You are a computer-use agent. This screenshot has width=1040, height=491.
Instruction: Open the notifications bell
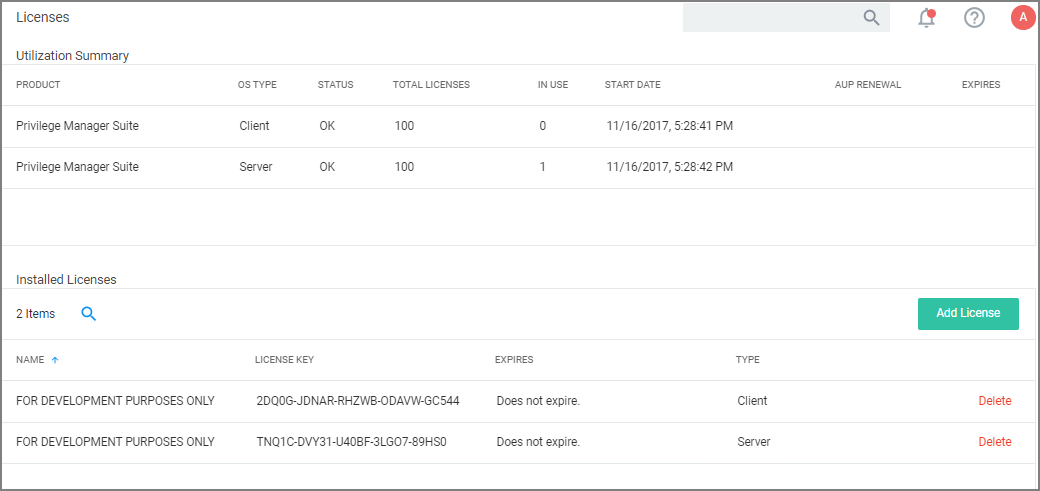pos(927,17)
